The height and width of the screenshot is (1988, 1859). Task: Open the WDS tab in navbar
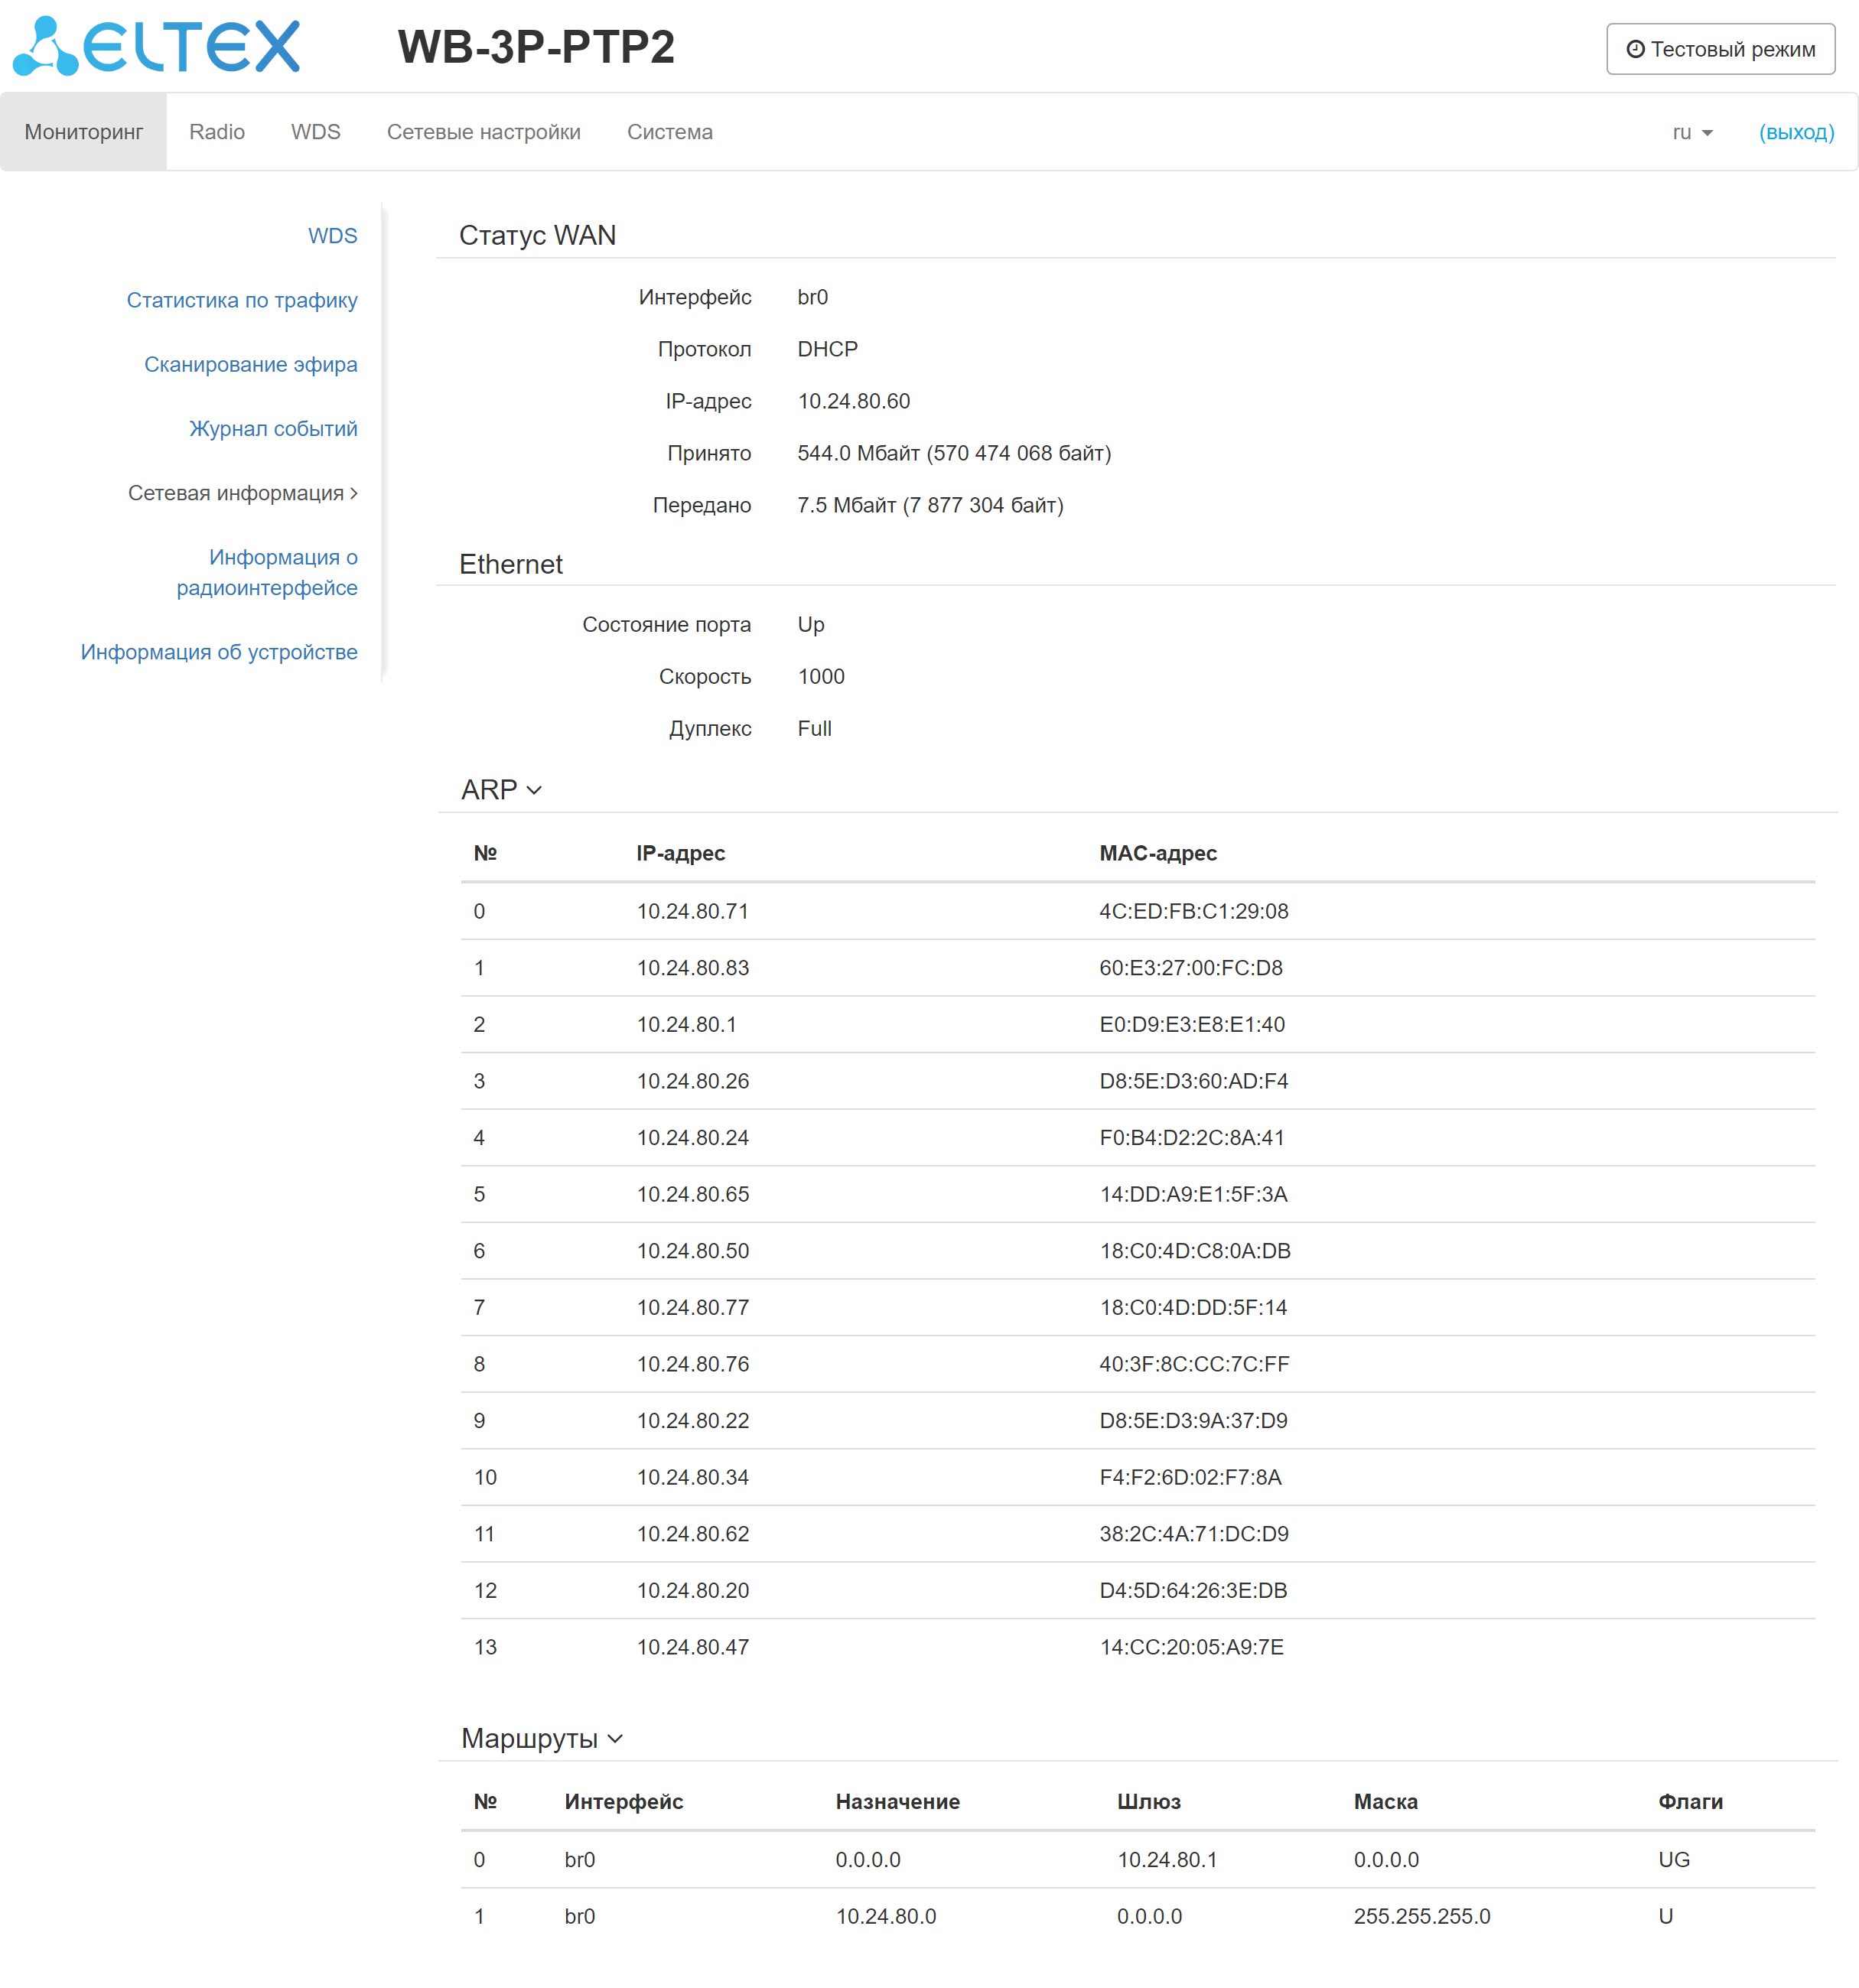(x=315, y=132)
